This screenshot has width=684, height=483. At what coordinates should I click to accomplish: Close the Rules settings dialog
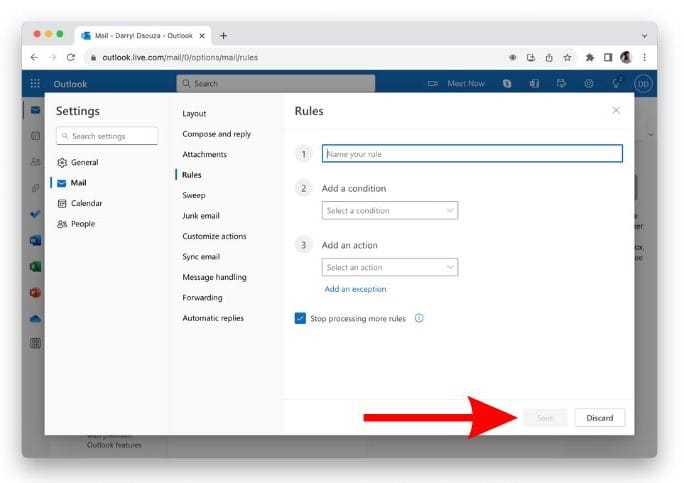[x=616, y=110]
